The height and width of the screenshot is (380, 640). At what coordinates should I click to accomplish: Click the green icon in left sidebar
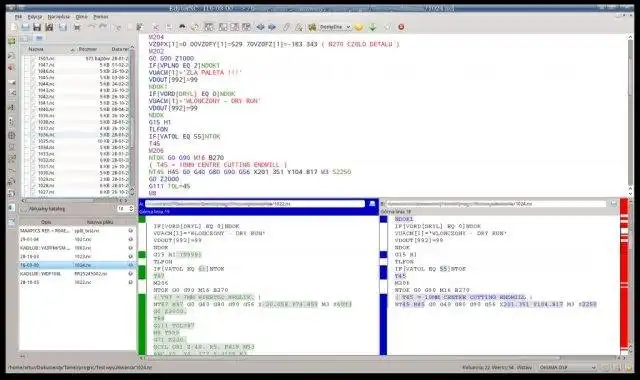coord(11,42)
